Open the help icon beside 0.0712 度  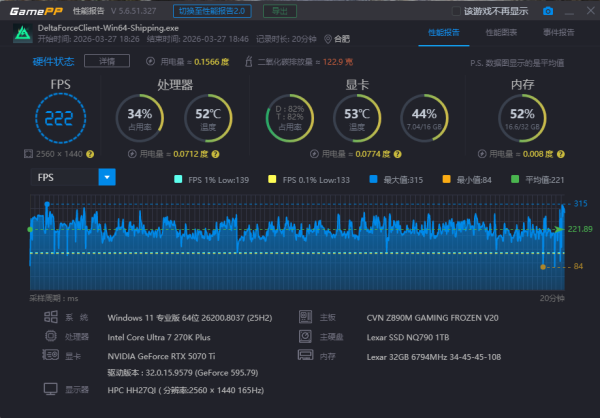215,154
